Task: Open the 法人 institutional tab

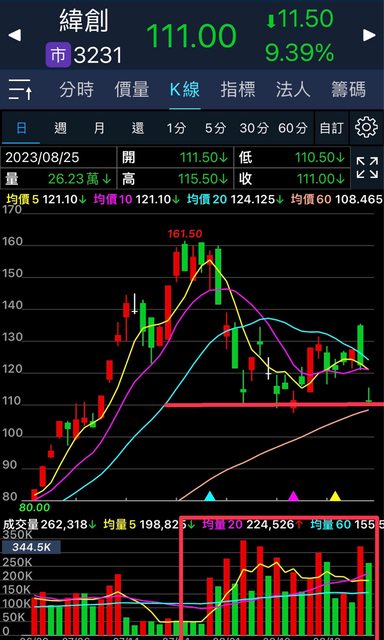Action: (293, 89)
